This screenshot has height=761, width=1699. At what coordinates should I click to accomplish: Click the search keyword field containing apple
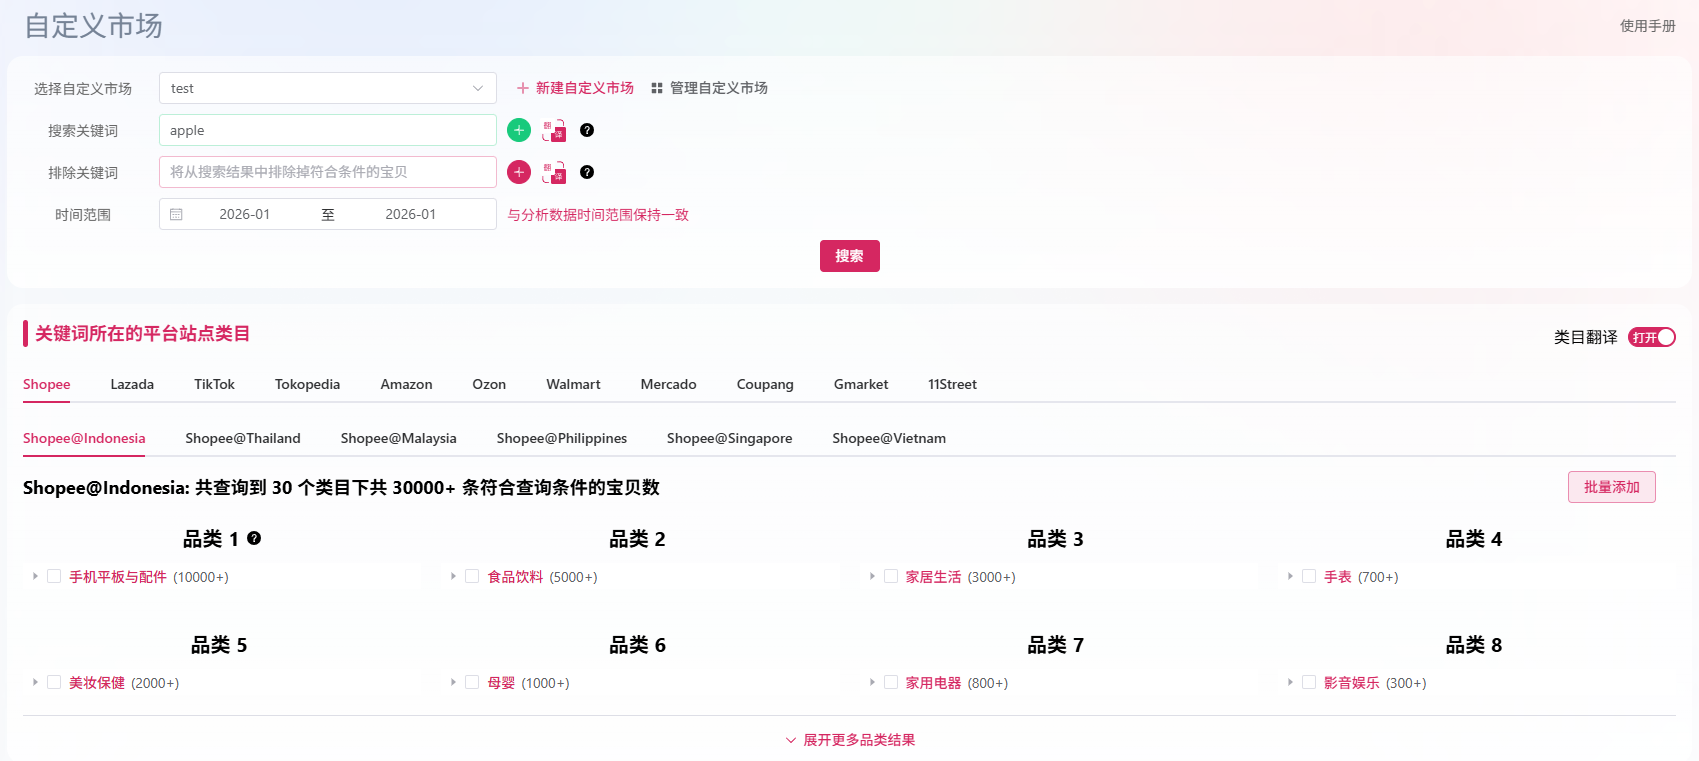click(x=328, y=130)
